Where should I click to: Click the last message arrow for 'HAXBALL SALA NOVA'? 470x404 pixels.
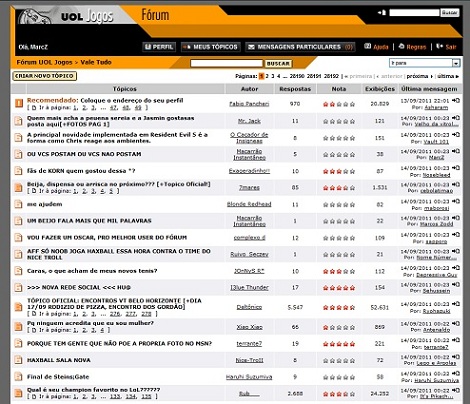pyautogui.click(x=456, y=357)
